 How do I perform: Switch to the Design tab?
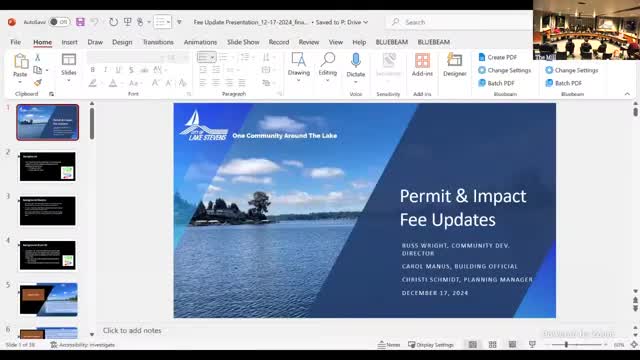[122, 42]
